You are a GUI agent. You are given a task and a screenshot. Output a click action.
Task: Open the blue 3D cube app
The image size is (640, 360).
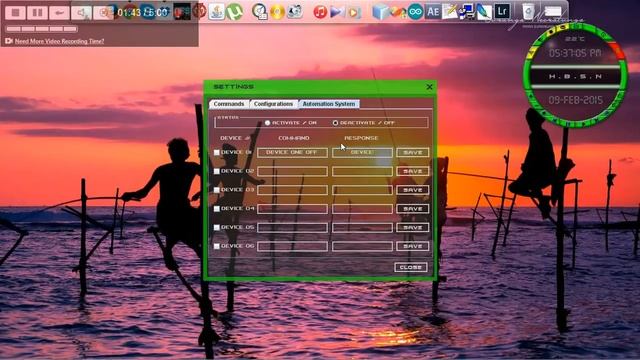tap(380, 12)
